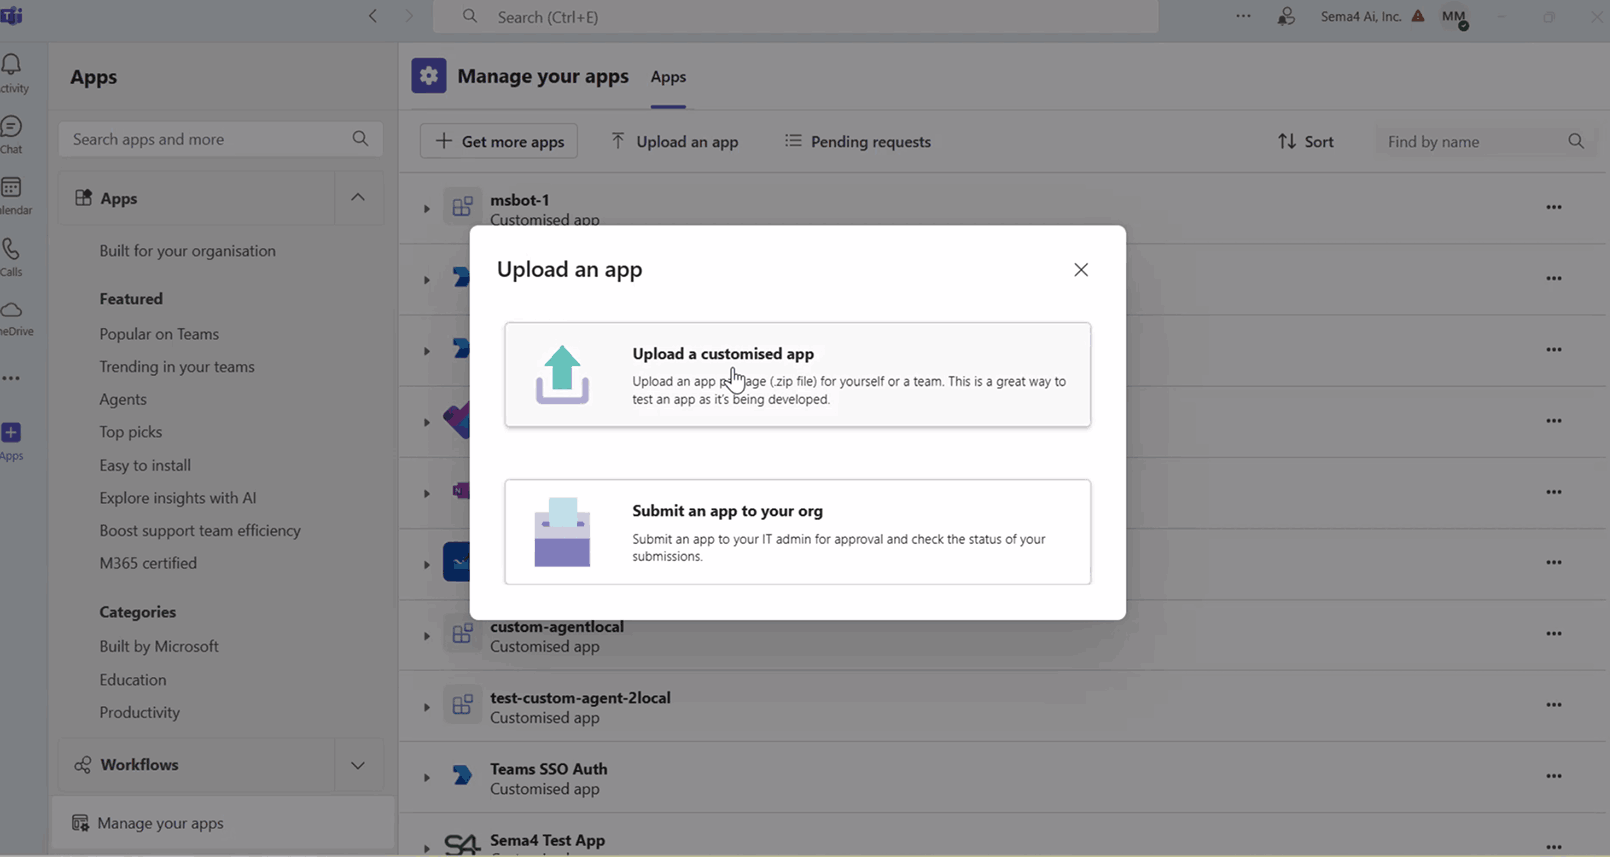Screen dimensions: 1610x857
Task: Select the Apps tab
Action: 668,77
